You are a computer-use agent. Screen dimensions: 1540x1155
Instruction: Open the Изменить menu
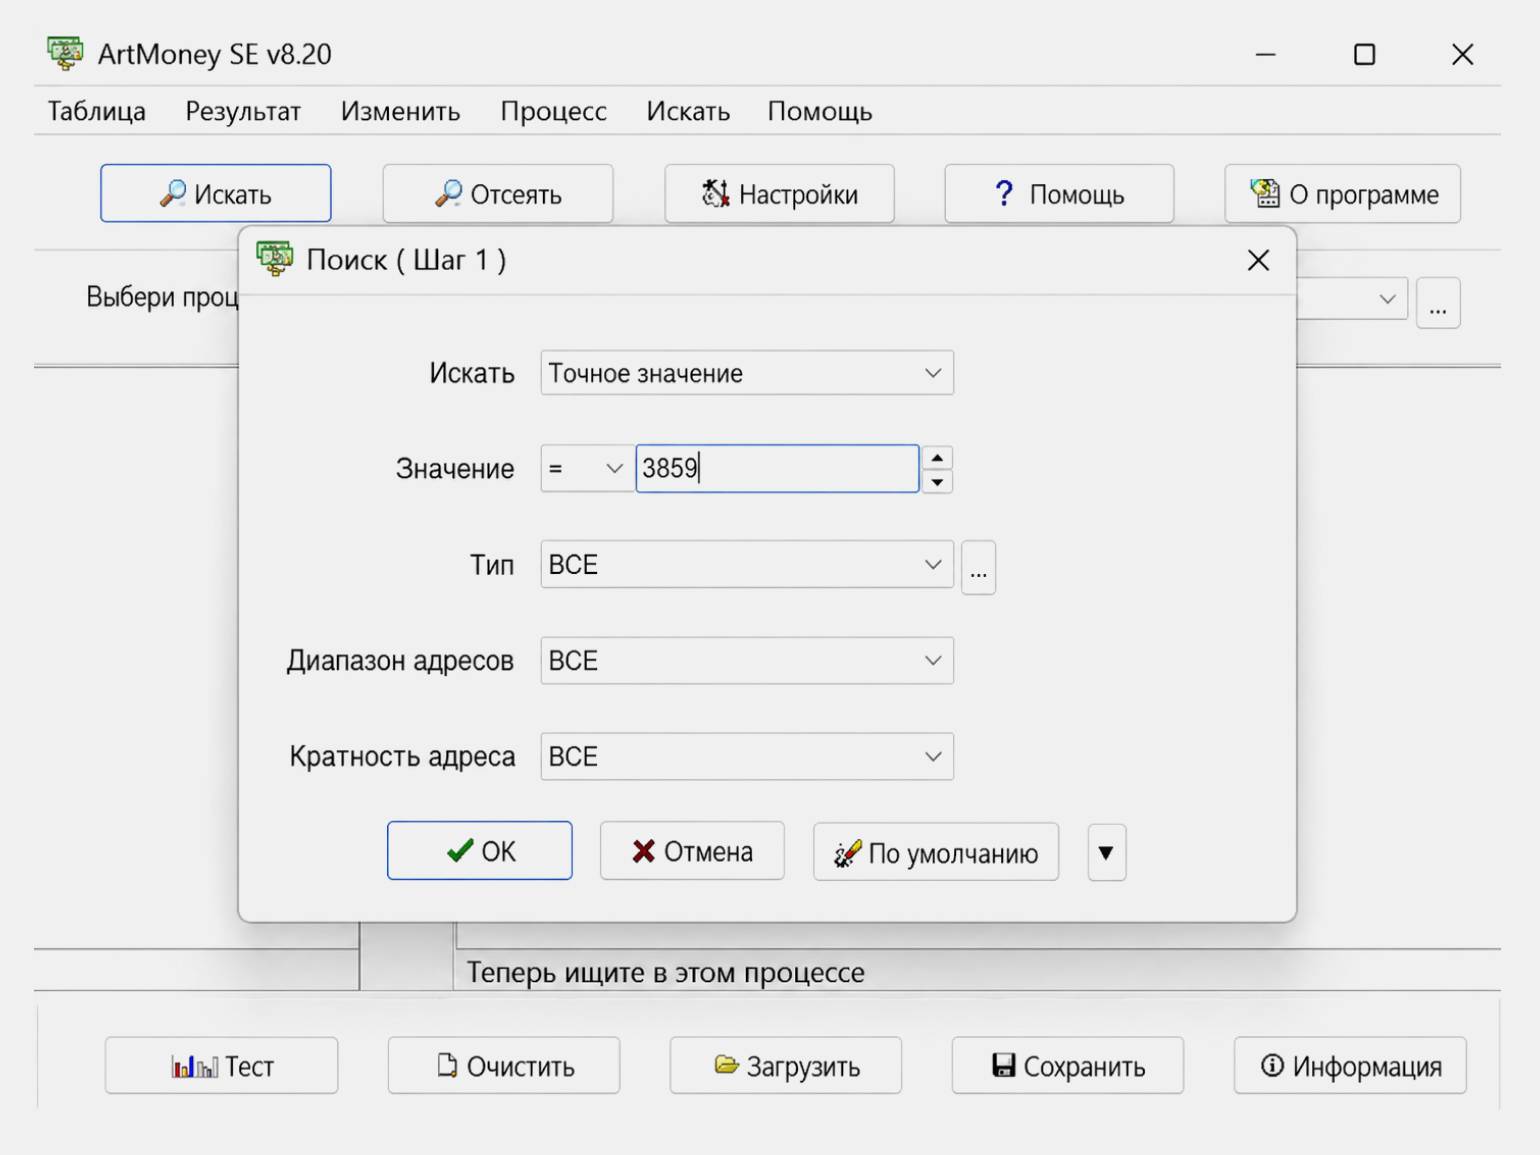coord(400,111)
